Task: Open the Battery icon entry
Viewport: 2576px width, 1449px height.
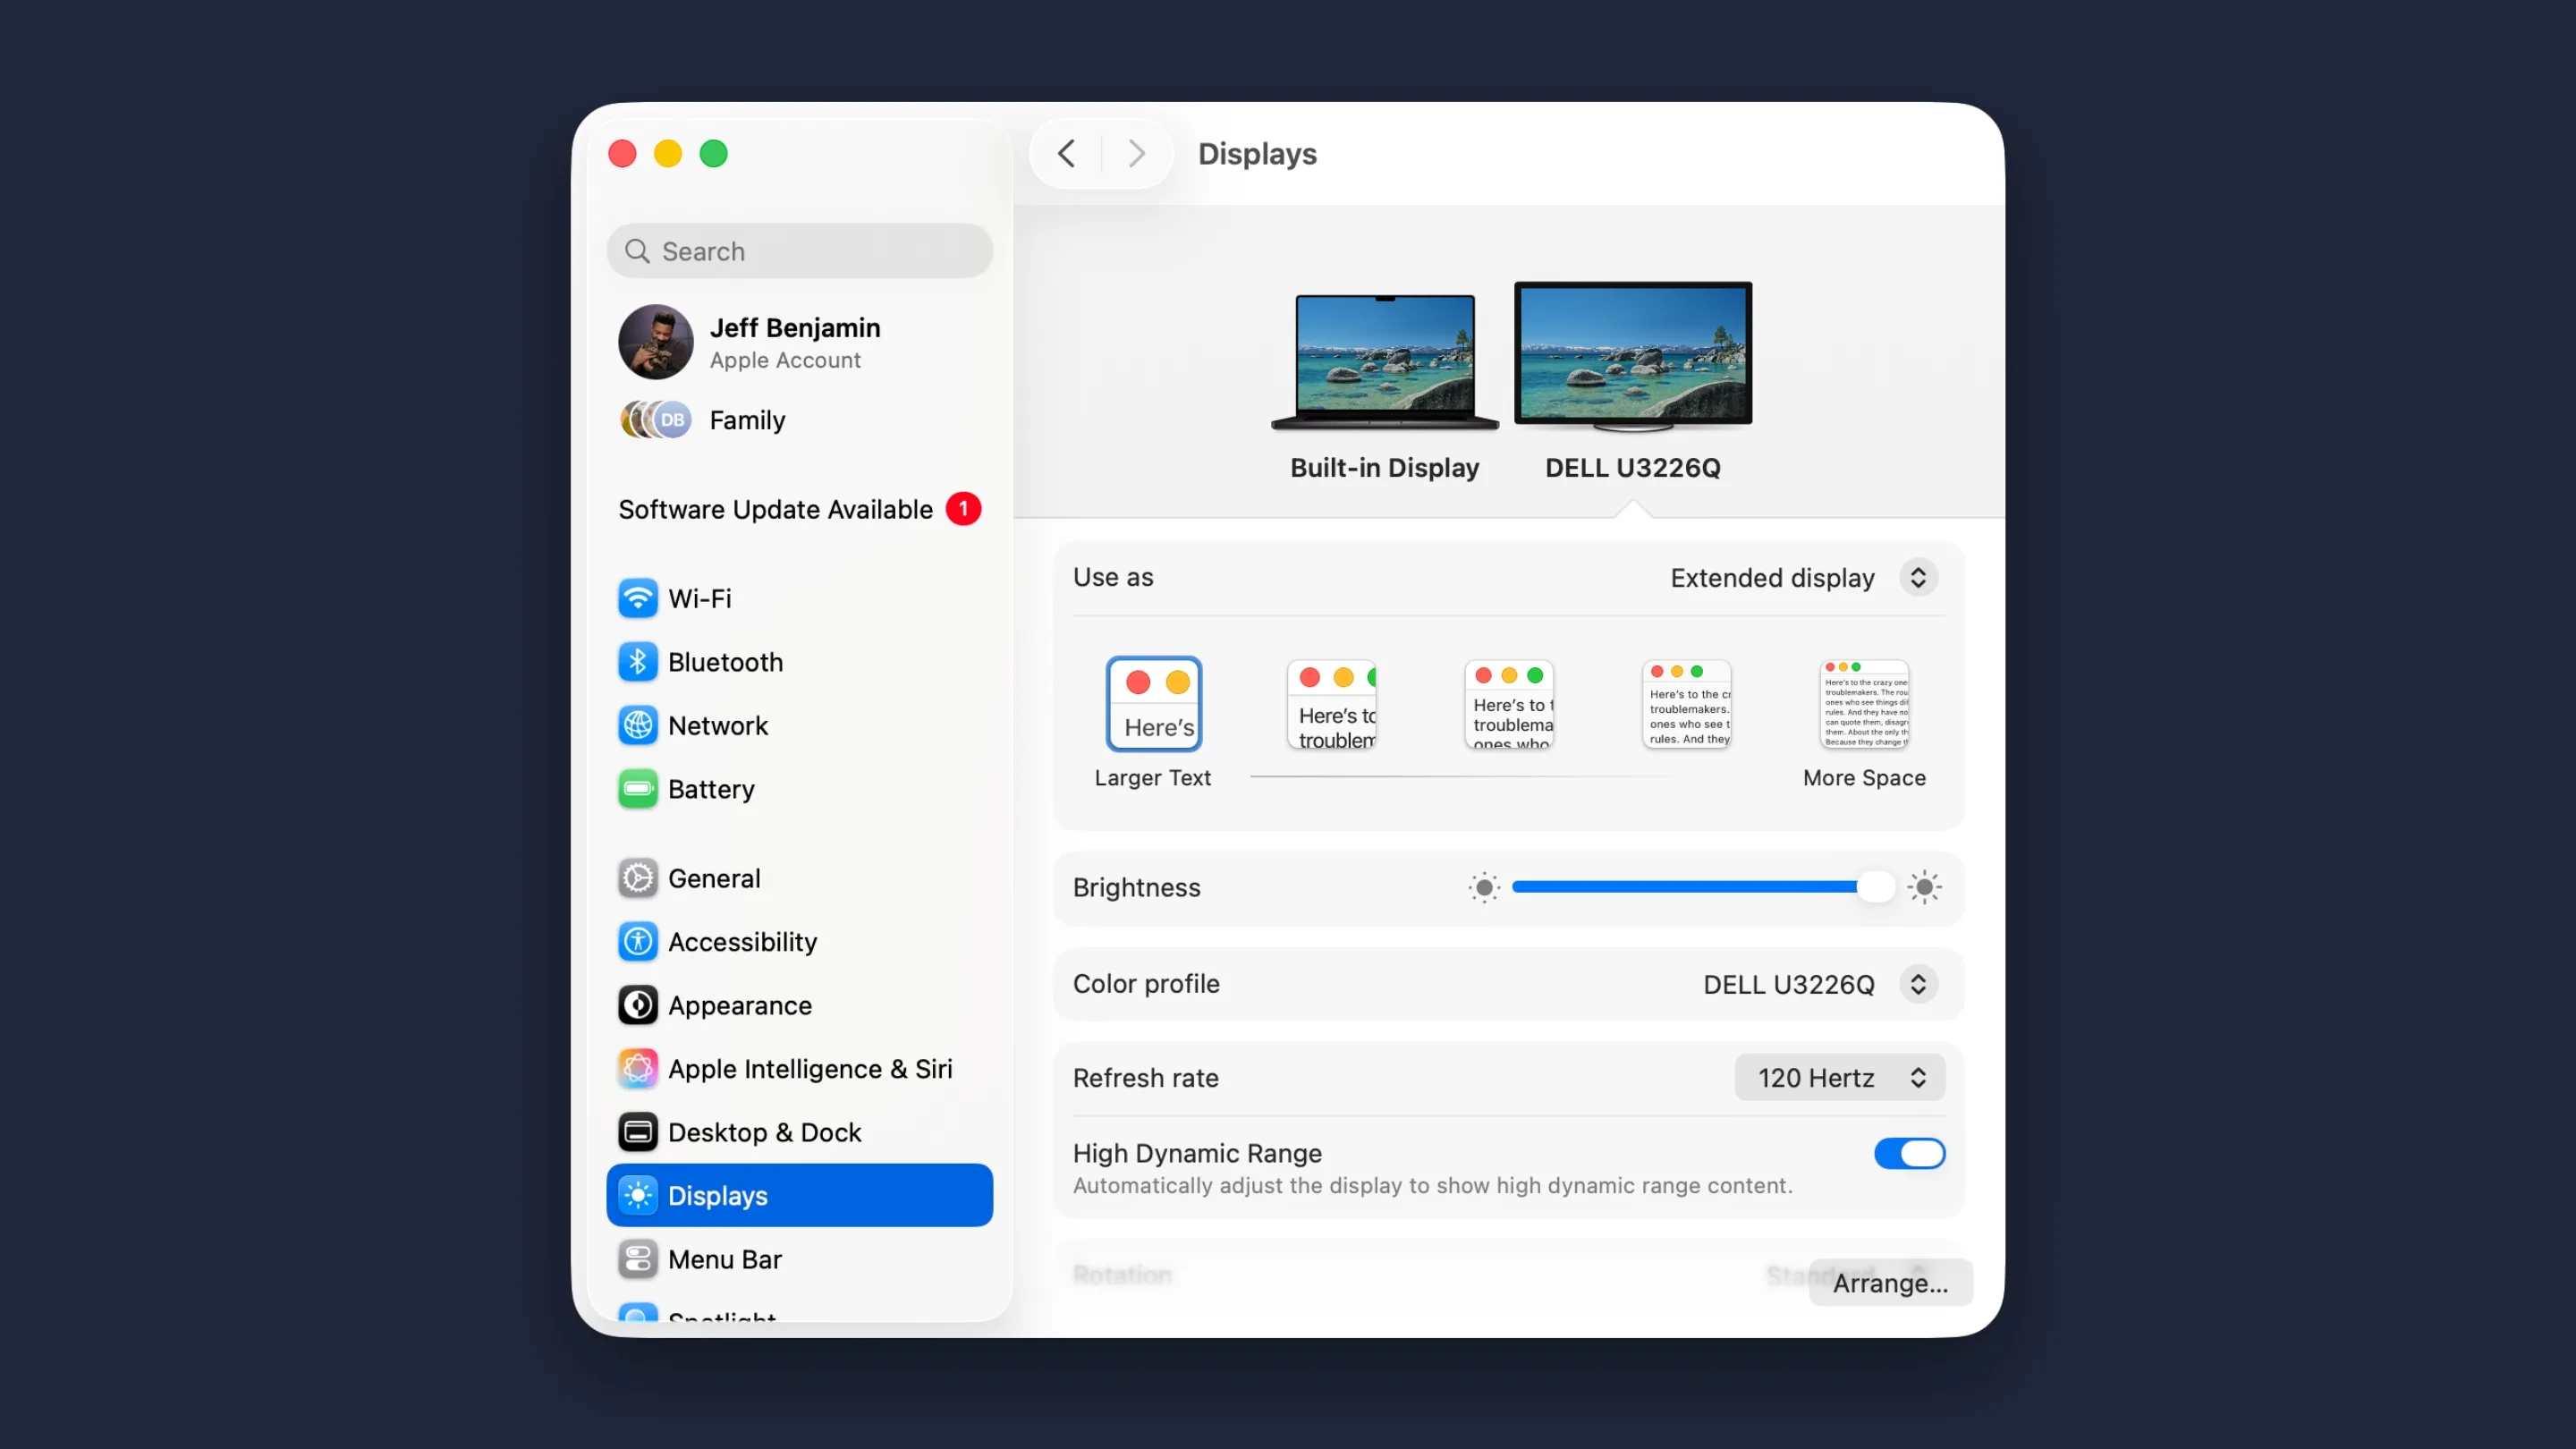Action: (638, 789)
